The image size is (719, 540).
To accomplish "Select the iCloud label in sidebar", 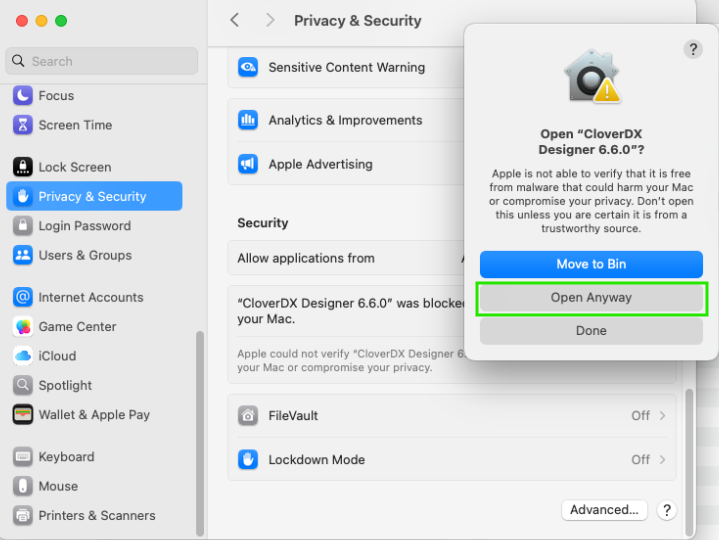I will (x=57, y=356).
